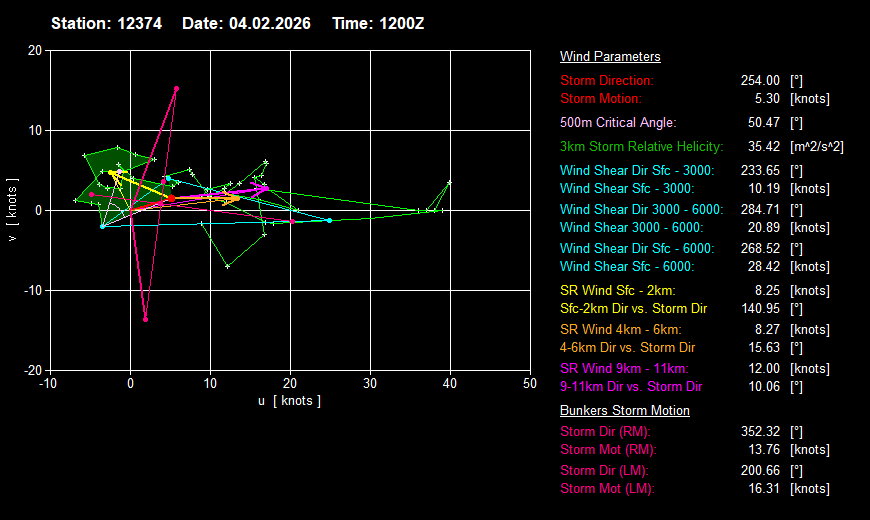
Task: Click the helicity value 35.42
Action: click(x=763, y=147)
